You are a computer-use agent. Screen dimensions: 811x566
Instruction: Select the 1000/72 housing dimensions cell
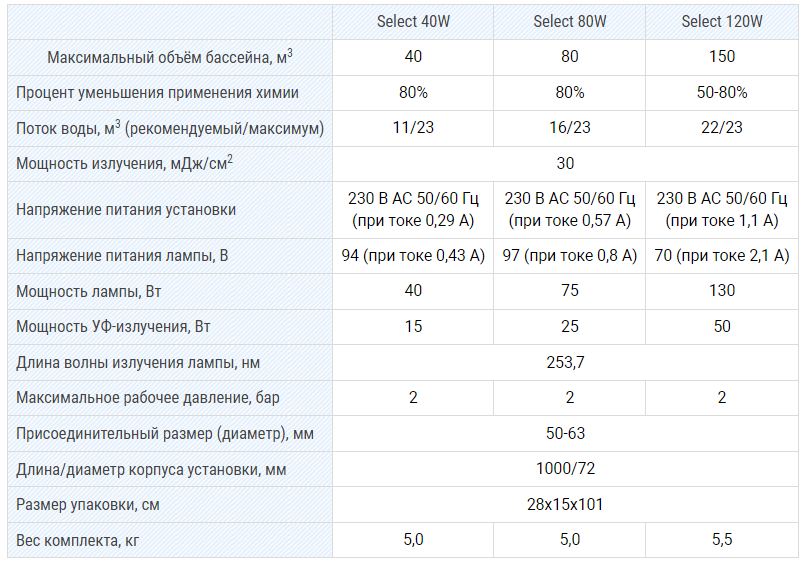(565, 469)
